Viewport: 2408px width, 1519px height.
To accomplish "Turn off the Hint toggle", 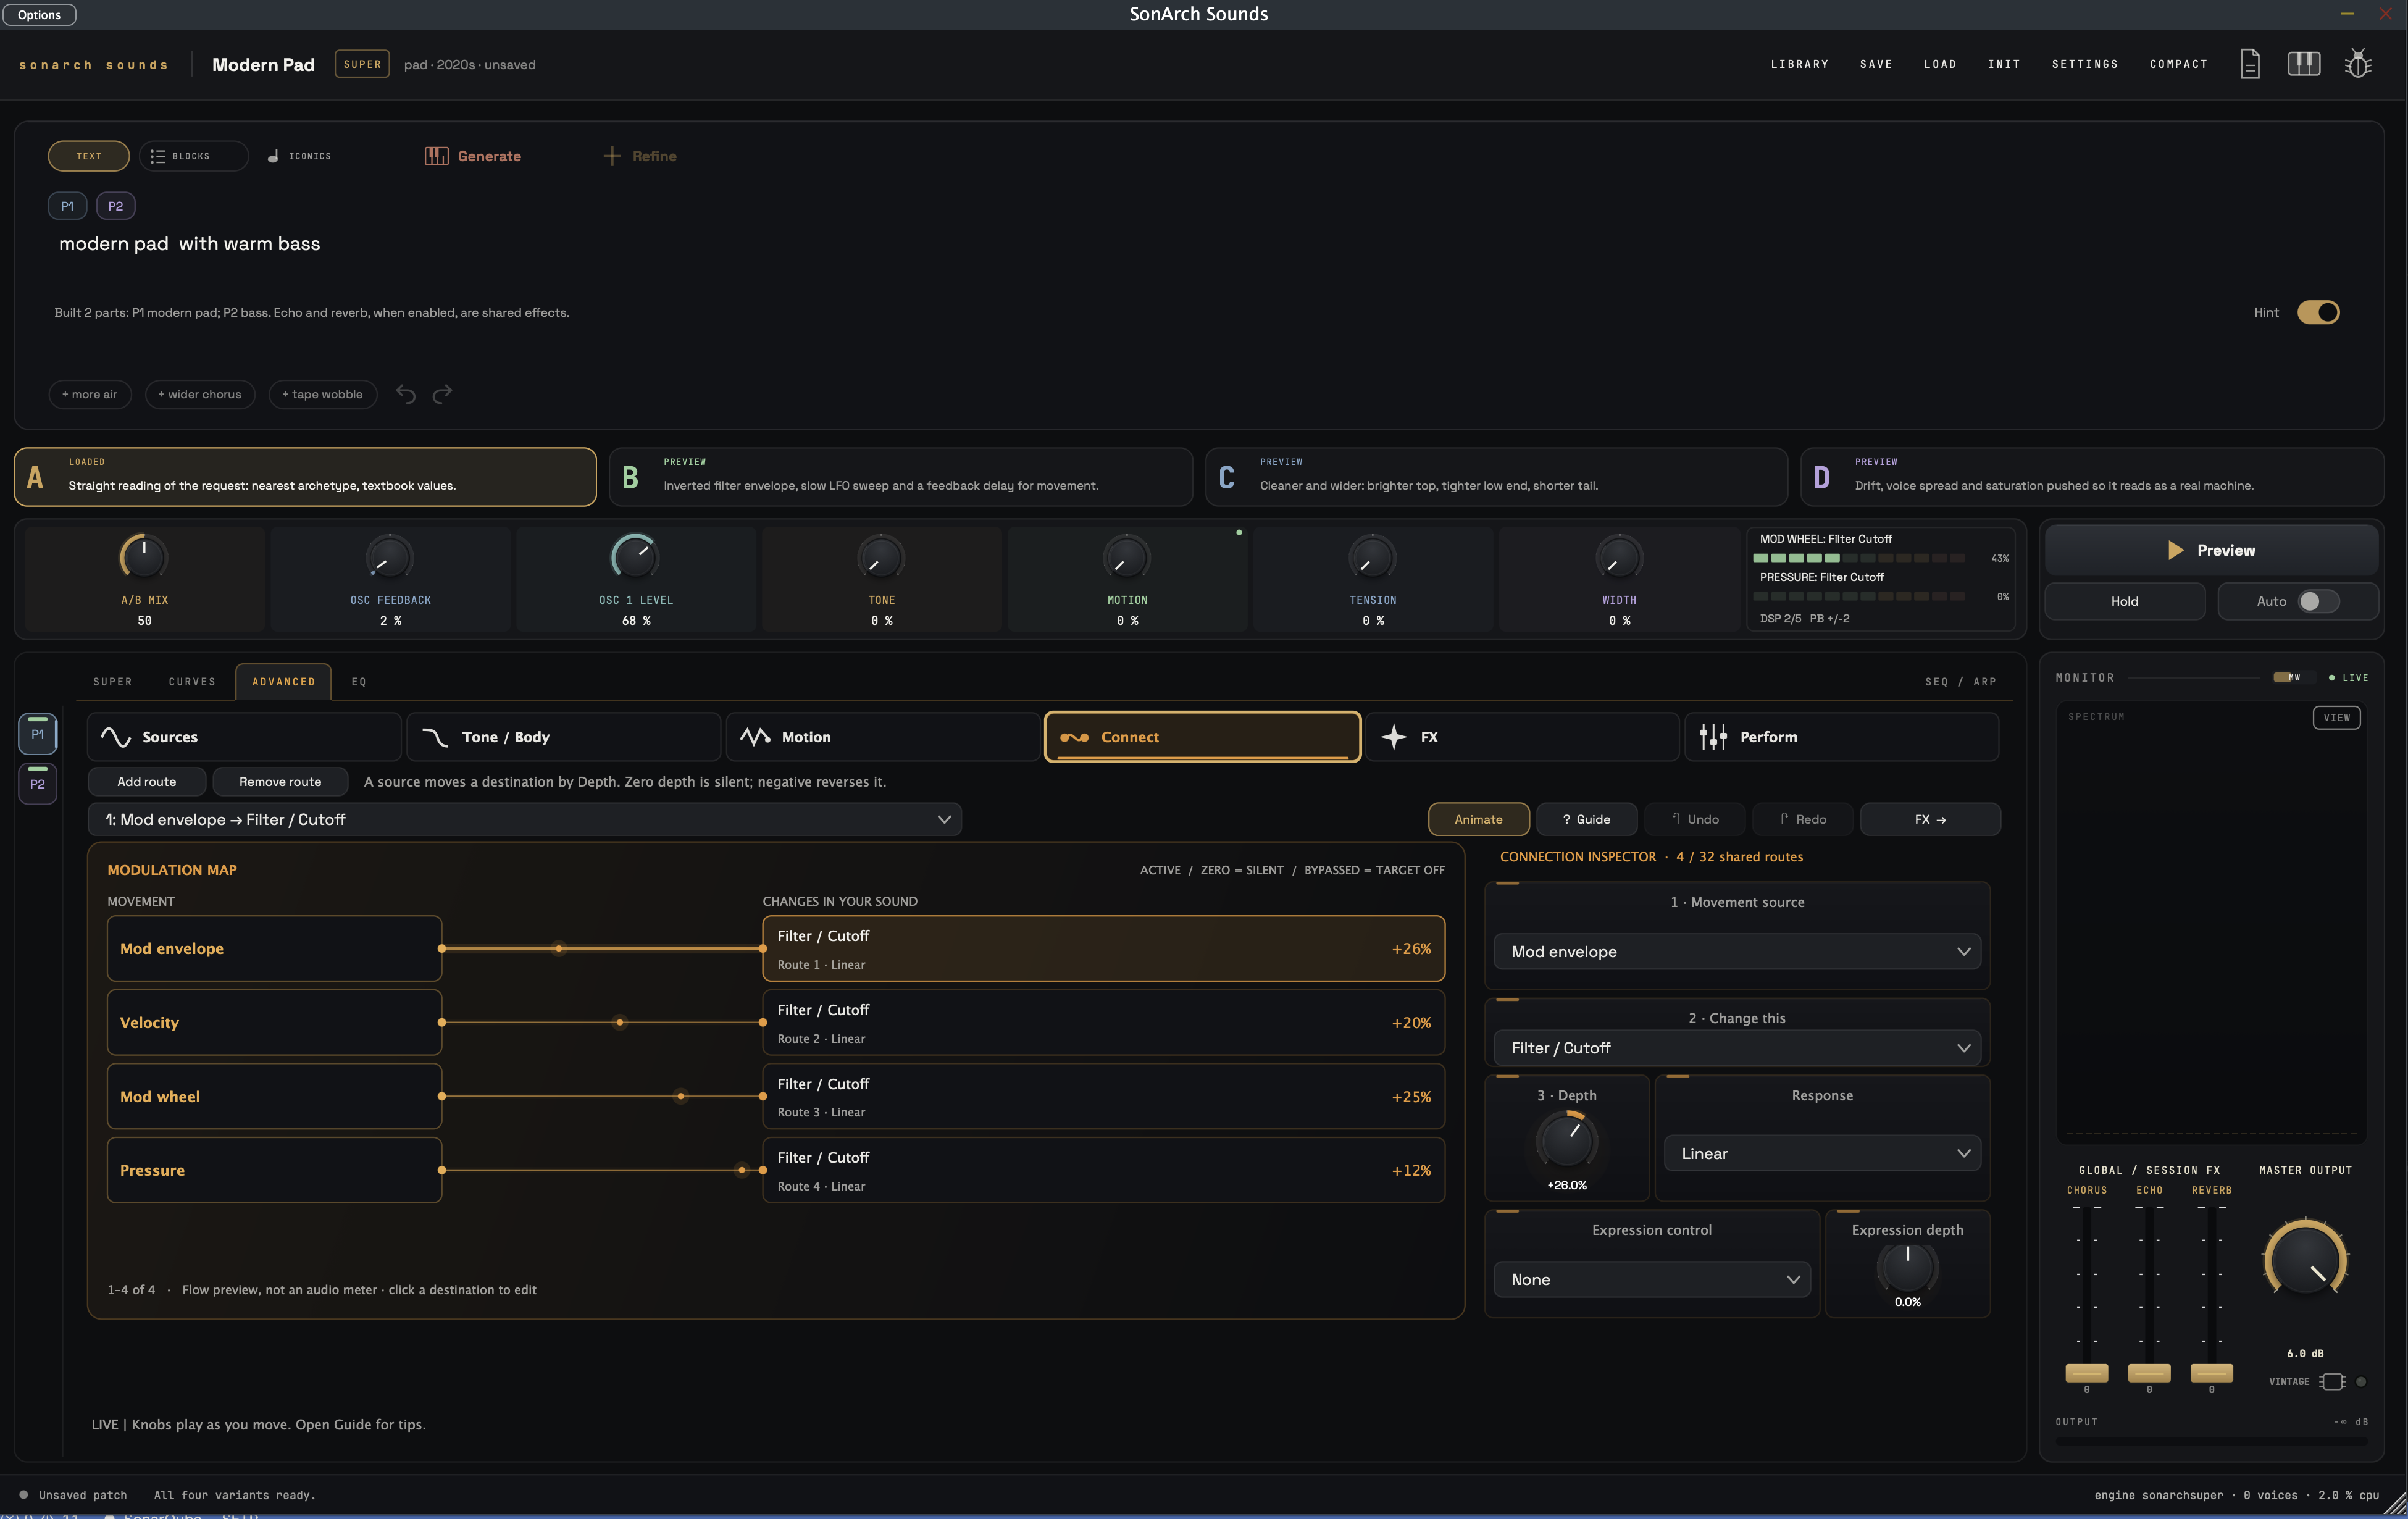I will [2317, 312].
